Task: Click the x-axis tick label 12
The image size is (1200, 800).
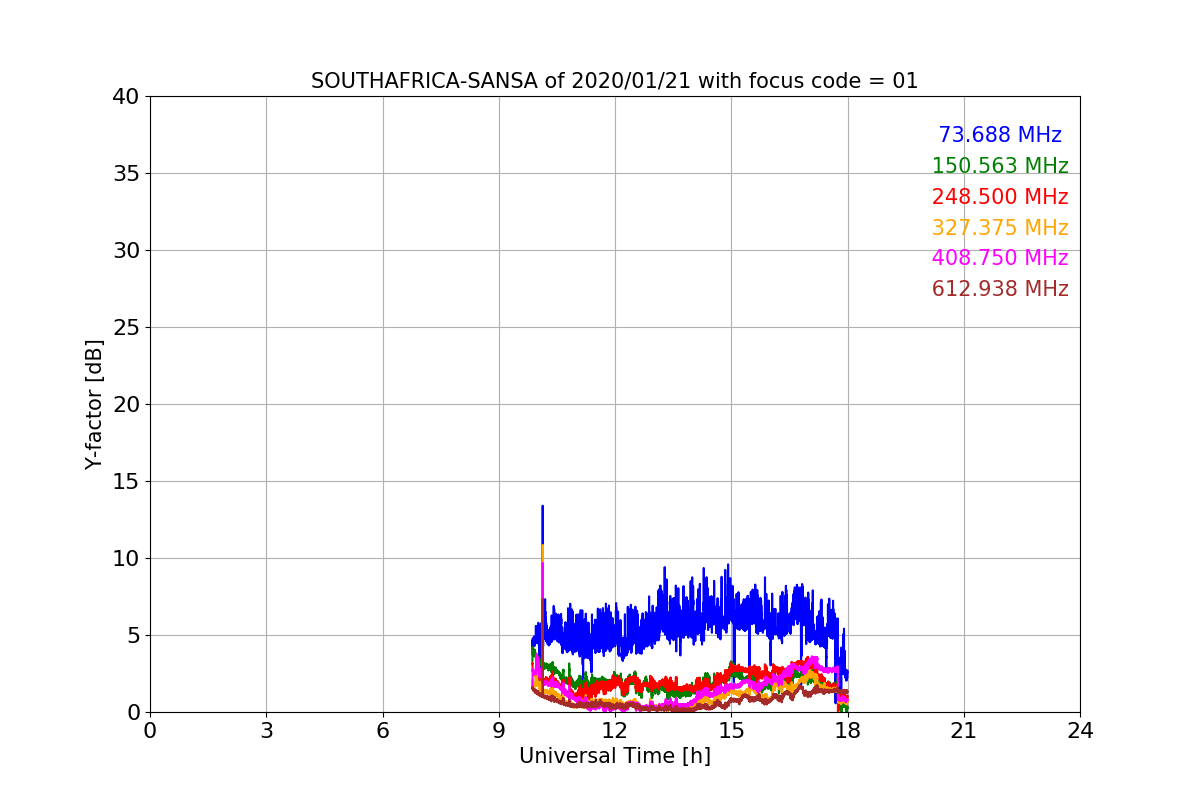Action: click(615, 731)
